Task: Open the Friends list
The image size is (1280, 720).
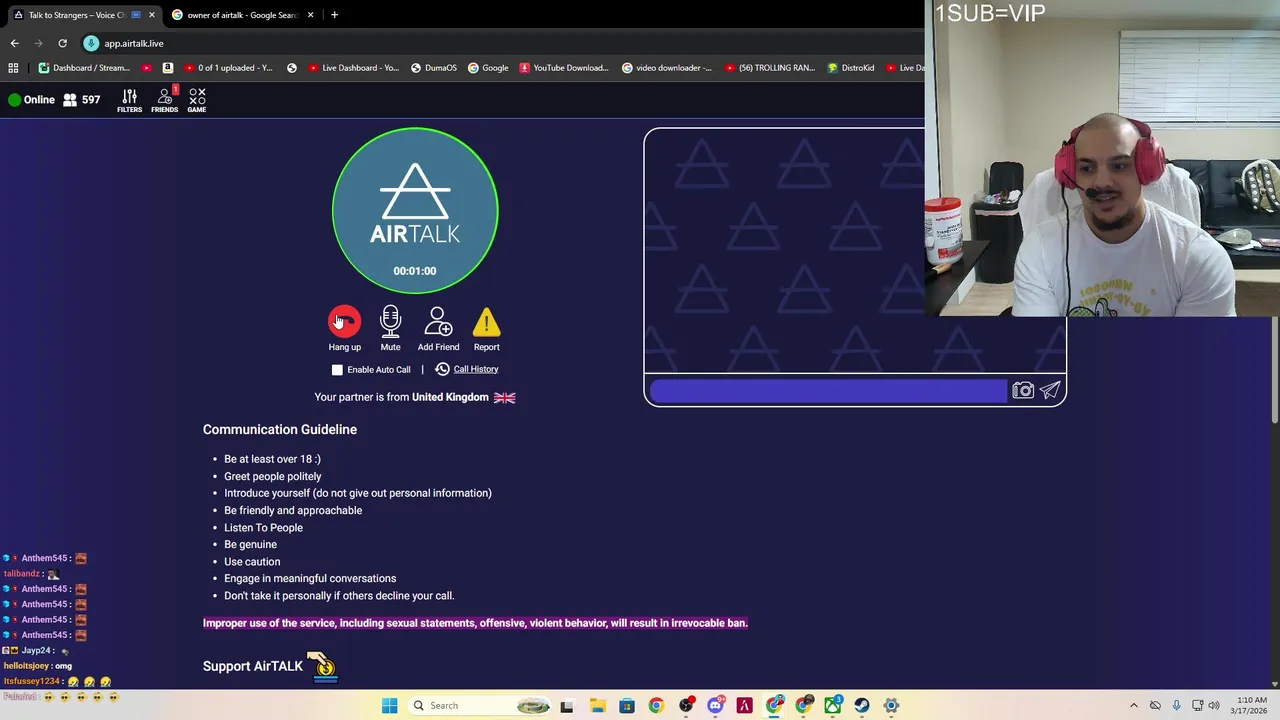Action: [x=164, y=100]
